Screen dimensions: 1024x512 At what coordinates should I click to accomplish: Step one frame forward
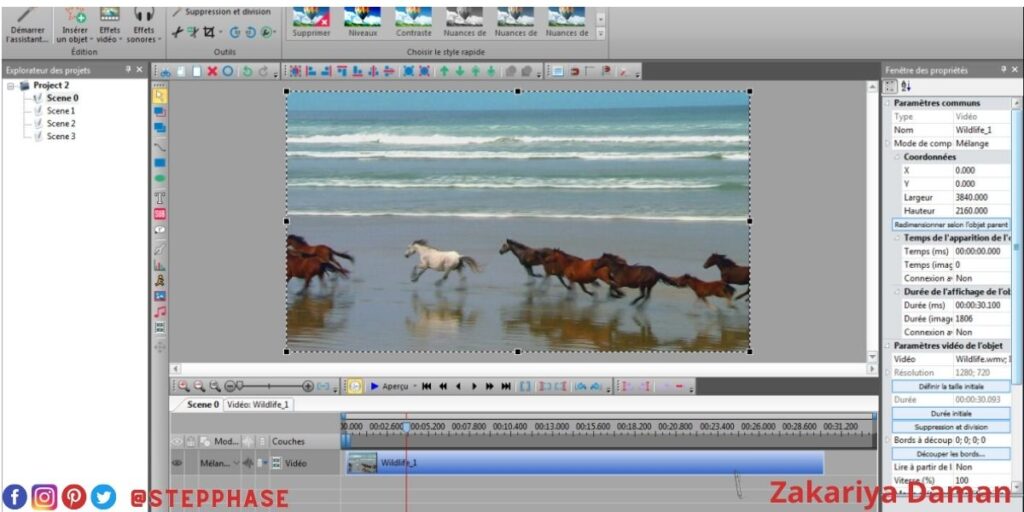[474, 386]
